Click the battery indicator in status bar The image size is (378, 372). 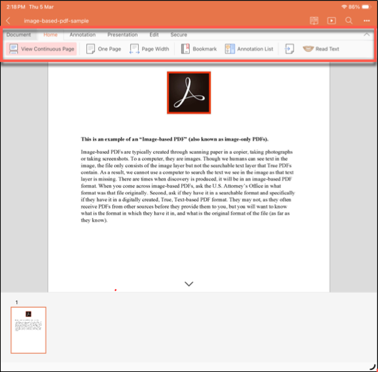(x=366, y=7)
